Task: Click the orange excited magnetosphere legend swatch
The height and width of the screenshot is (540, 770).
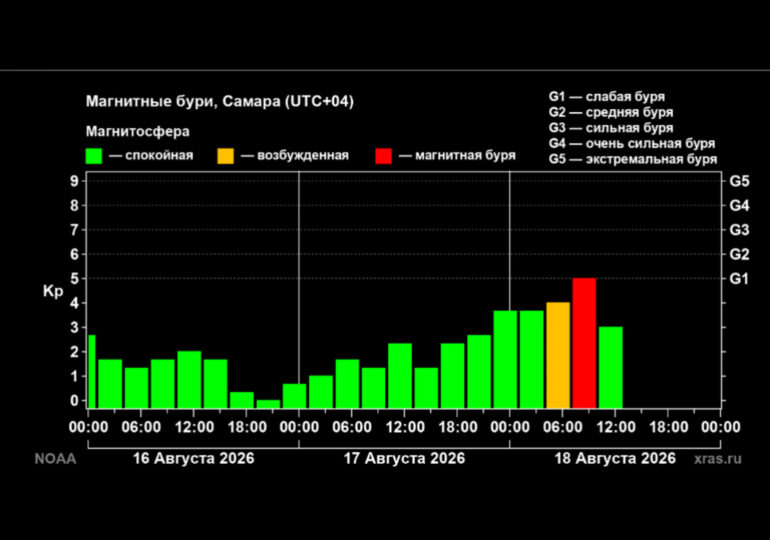Action: (x=225, y=156)
